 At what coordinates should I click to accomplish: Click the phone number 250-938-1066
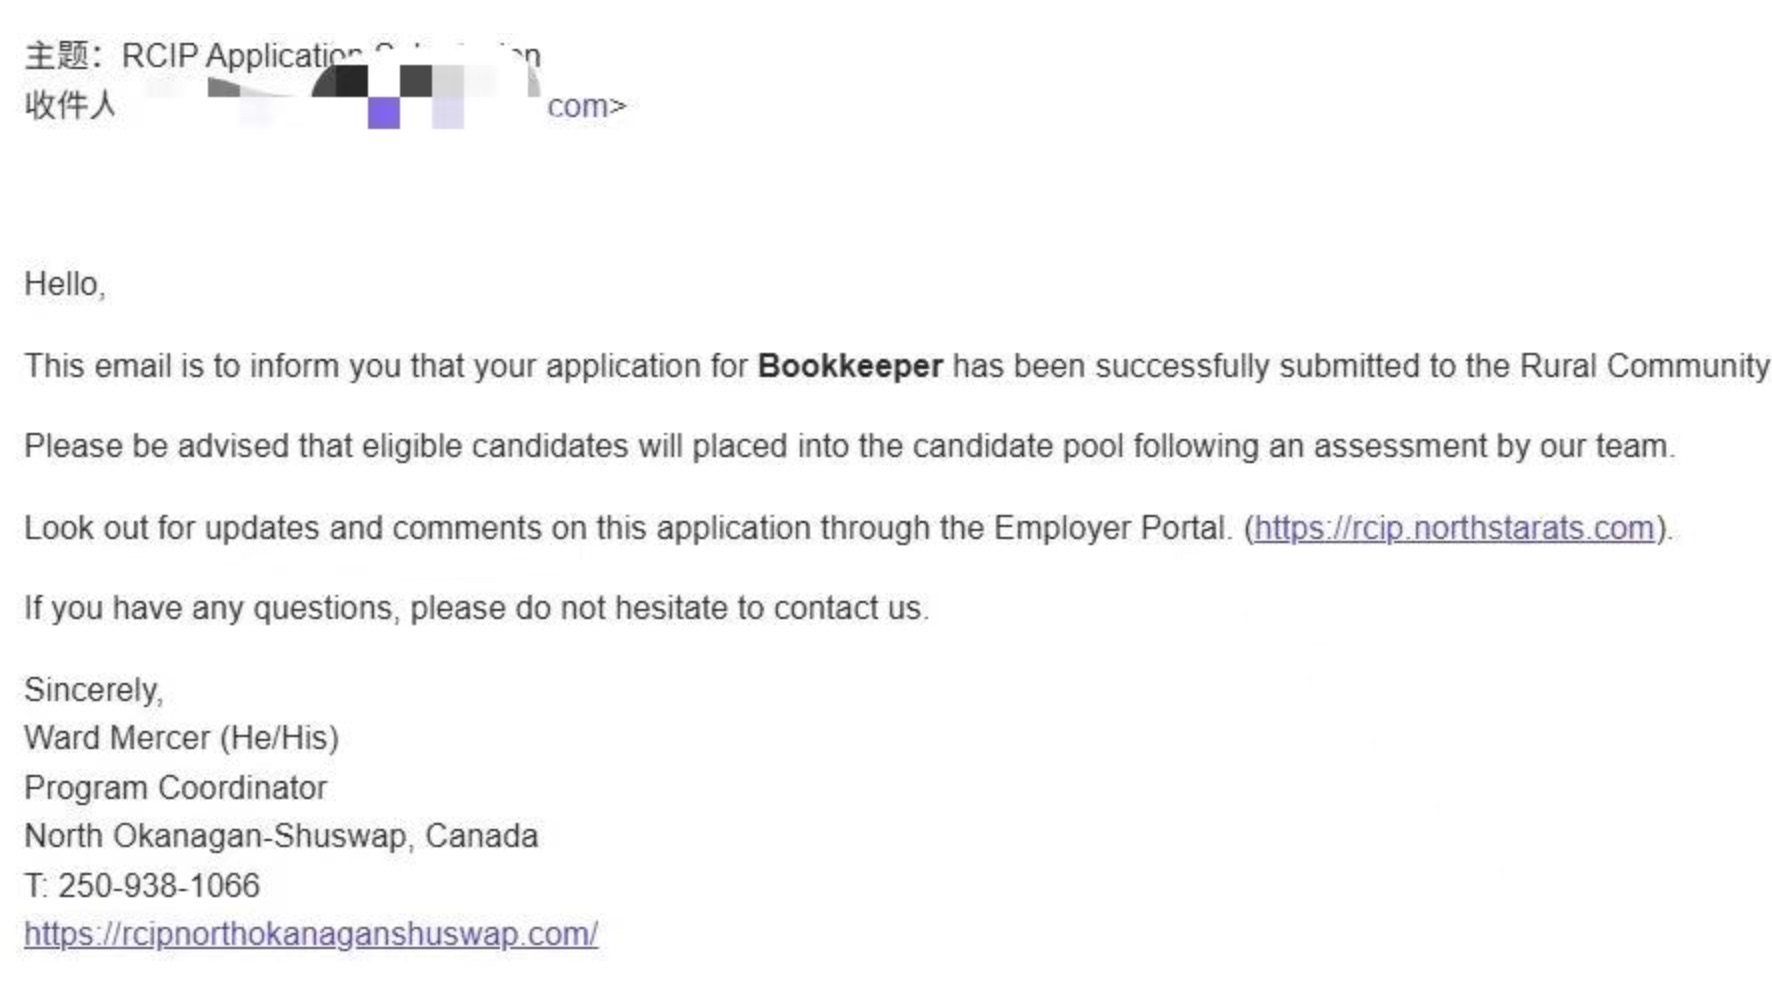click(x=158, y=886)
